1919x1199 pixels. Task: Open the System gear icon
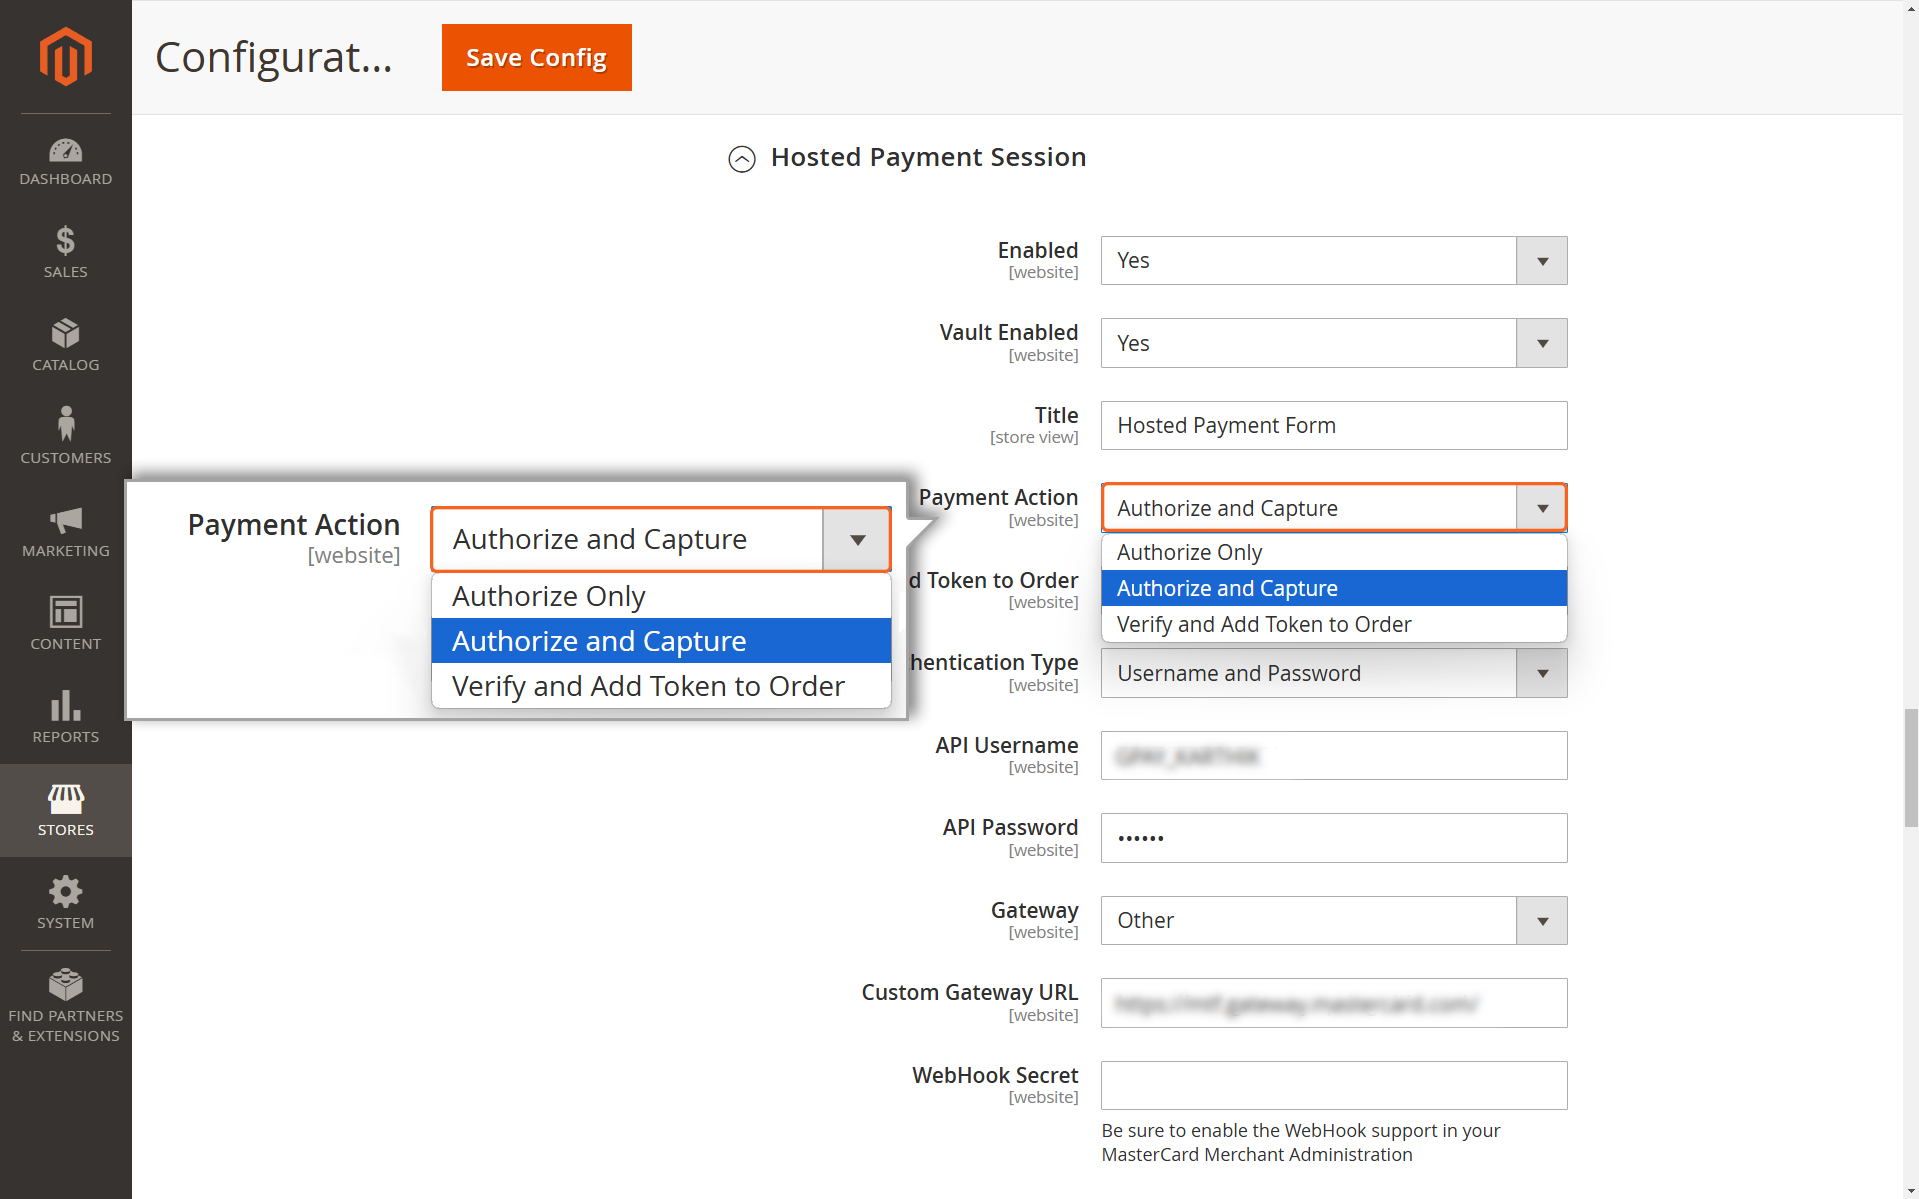coord(65,891)
